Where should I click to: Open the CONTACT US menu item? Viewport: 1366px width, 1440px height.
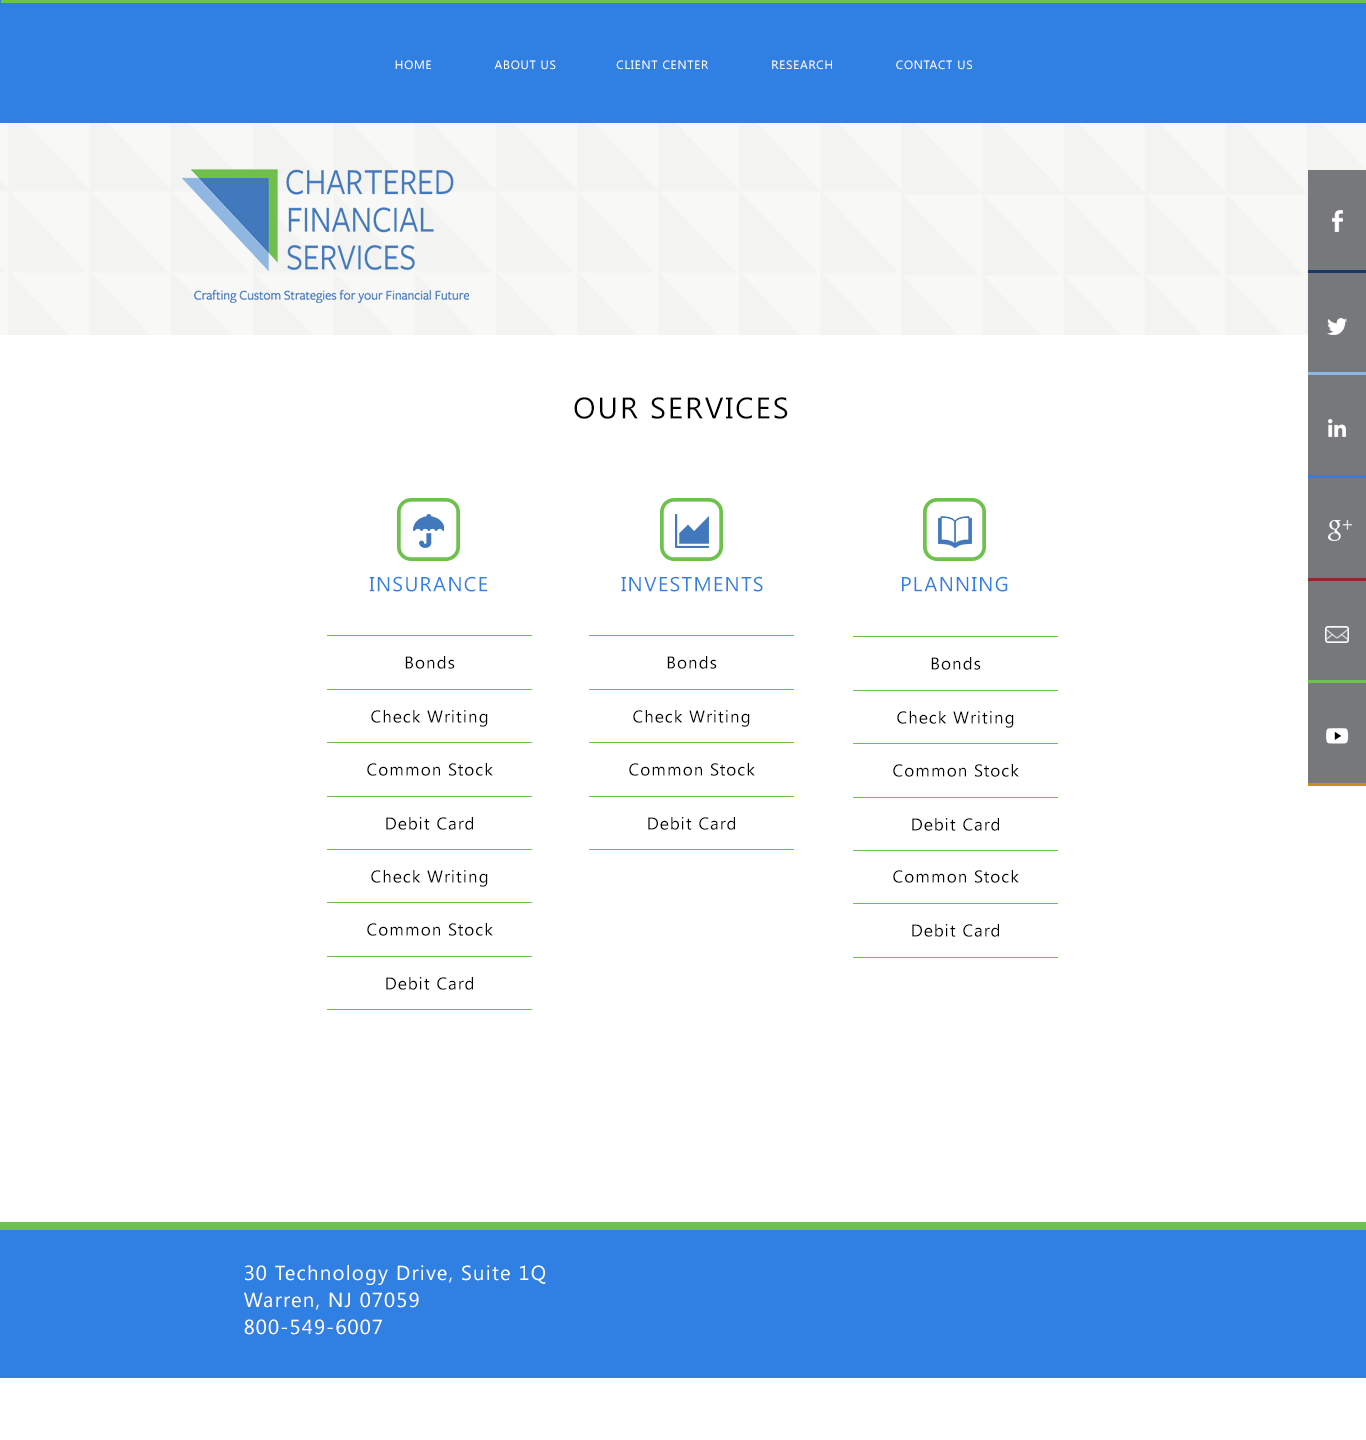[x=933, y=64]
